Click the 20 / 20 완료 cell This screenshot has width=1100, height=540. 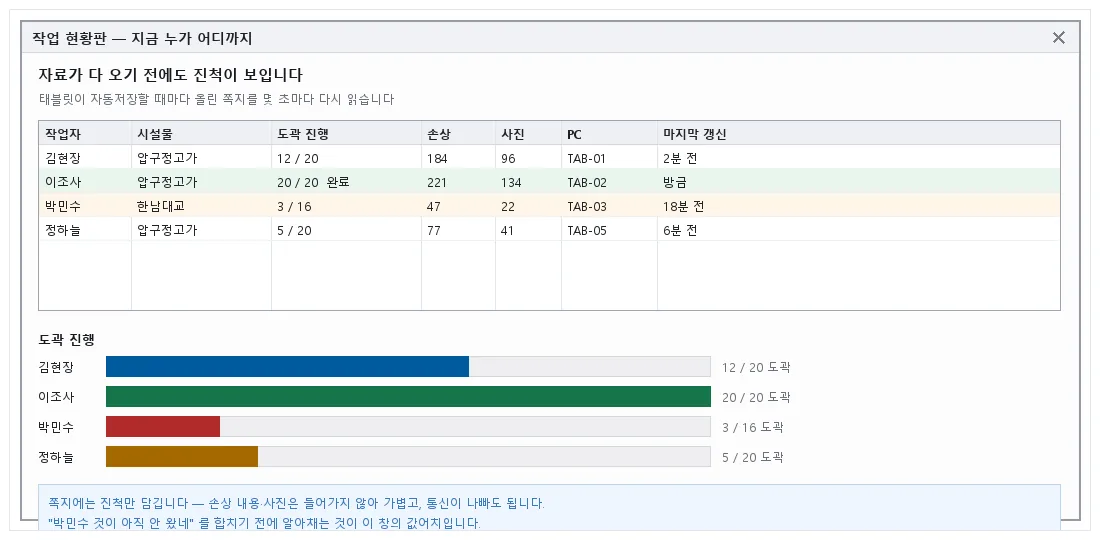[x=347, y=182]
